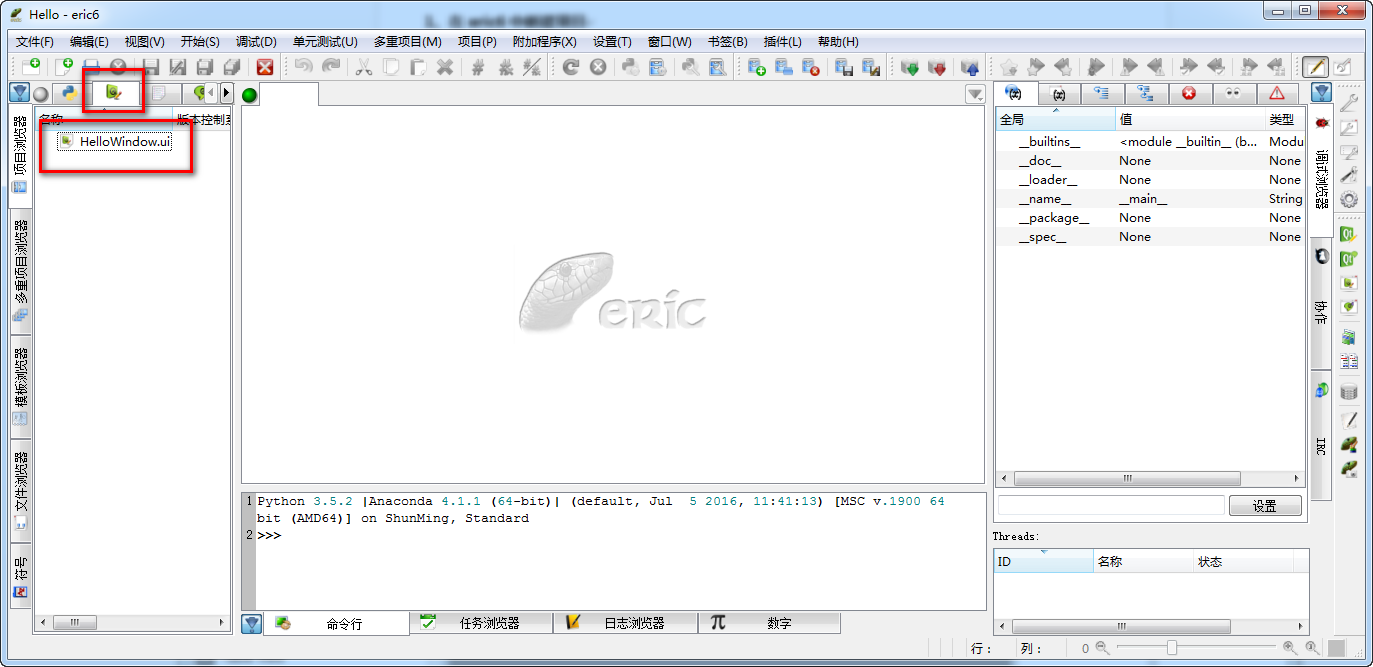Click the green down-arrow VCS update icon
1373x667 pixels.
coord(910,67)
